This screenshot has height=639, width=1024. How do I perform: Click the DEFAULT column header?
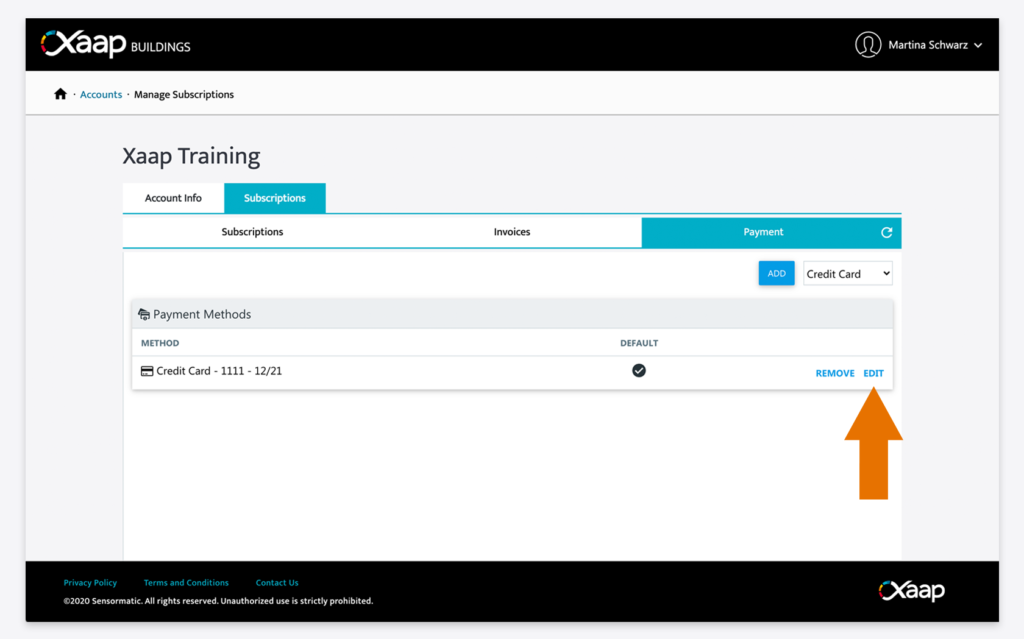click(x=639, y=343)
